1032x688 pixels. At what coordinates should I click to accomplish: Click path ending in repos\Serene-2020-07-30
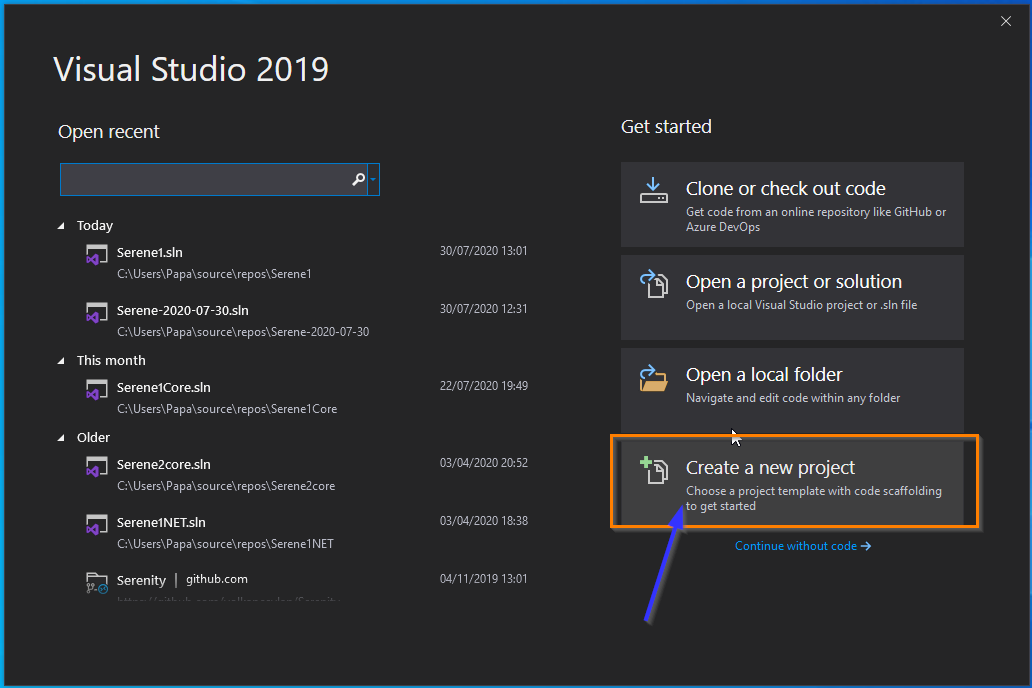tap(243, 332)
